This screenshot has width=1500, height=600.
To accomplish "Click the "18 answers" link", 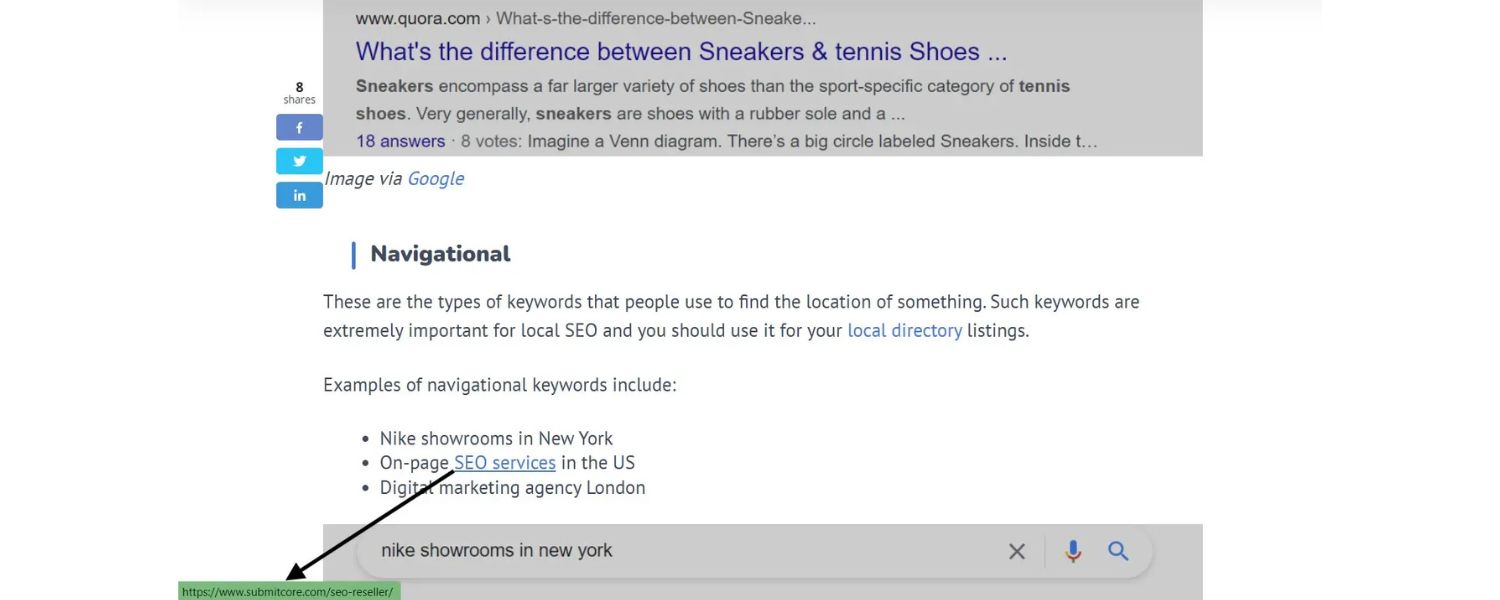I will 400,140.
